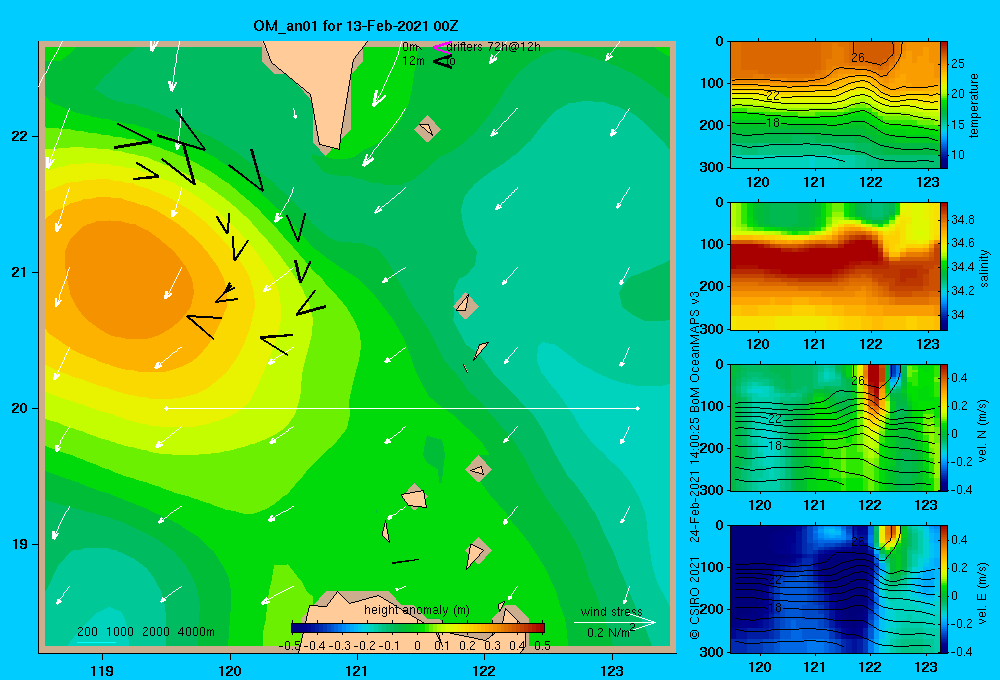Click the east endpoint of the transect line
The width and height of the screenshot is (1000, 680).
(638, 408)
